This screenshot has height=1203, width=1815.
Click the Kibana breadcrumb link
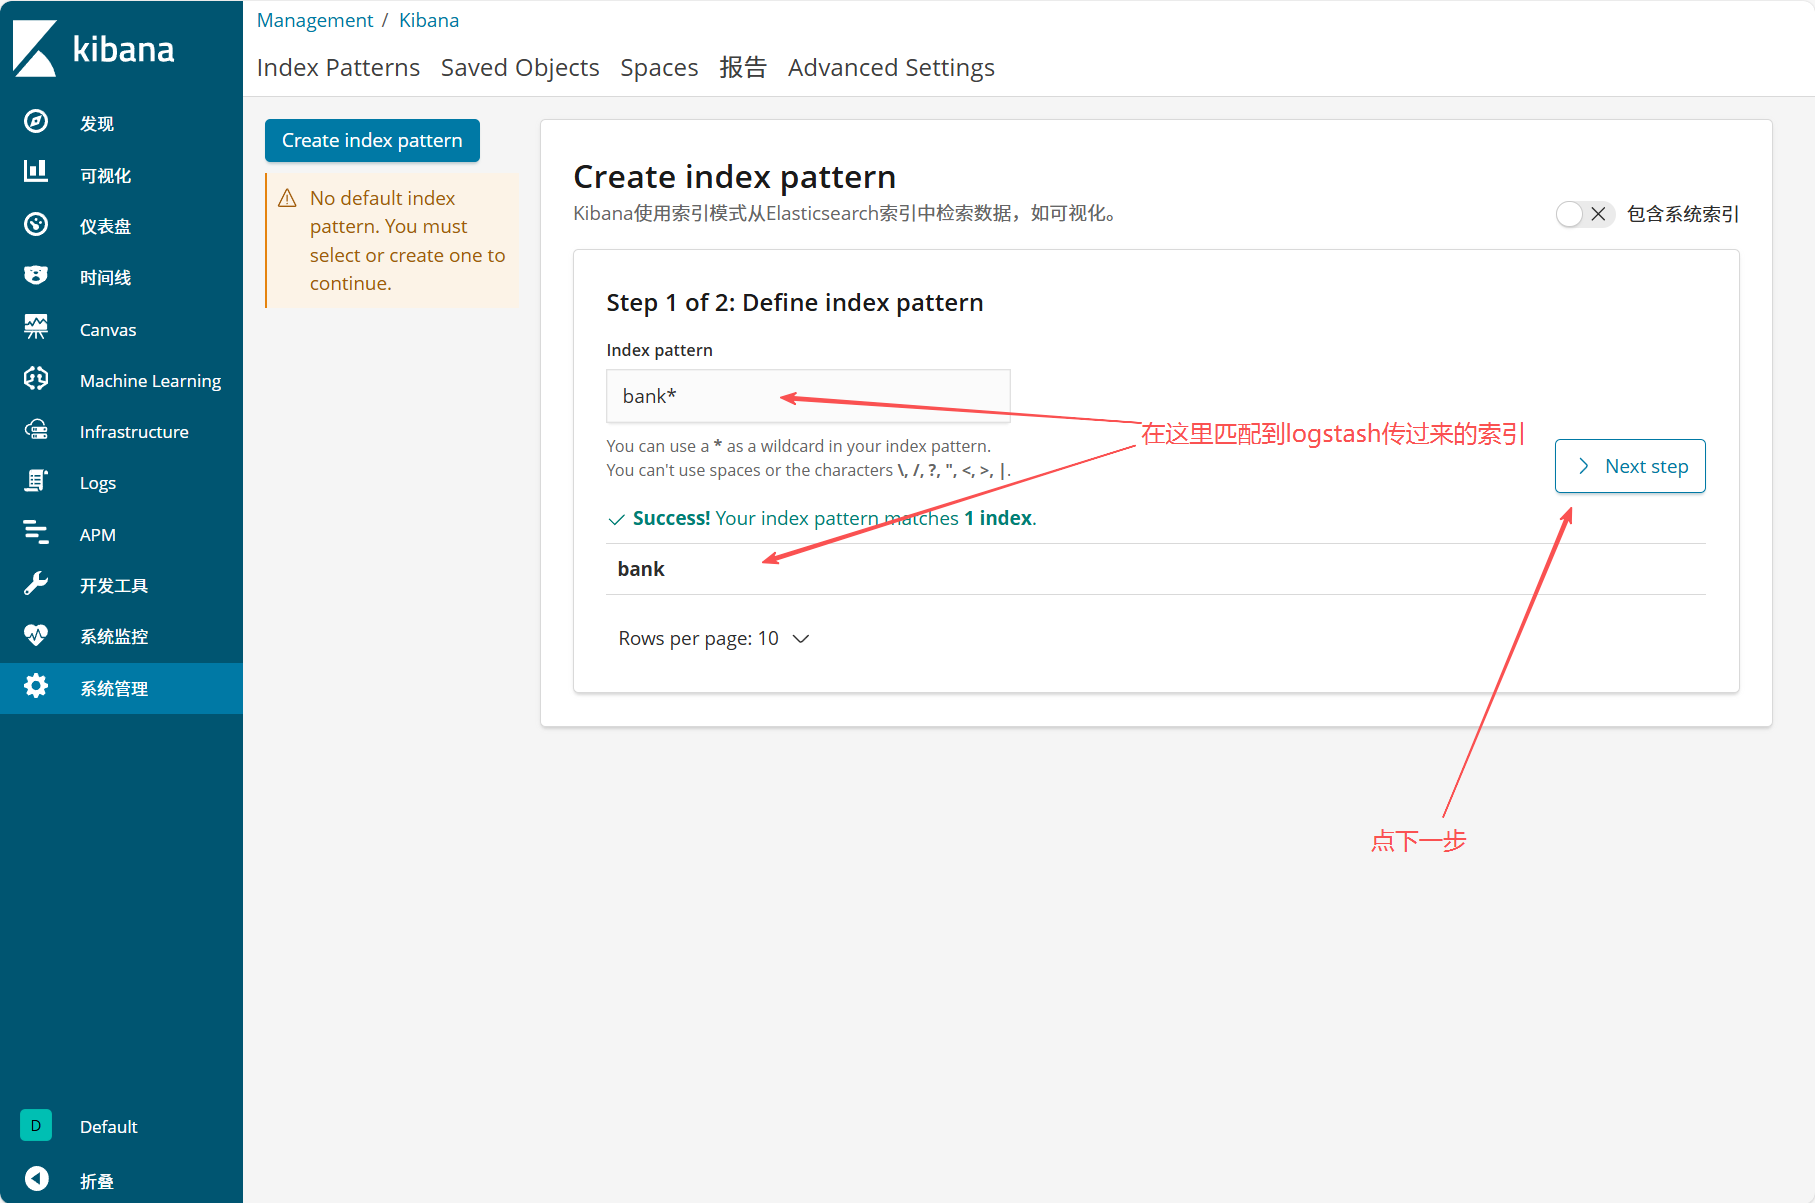[429, 20]
